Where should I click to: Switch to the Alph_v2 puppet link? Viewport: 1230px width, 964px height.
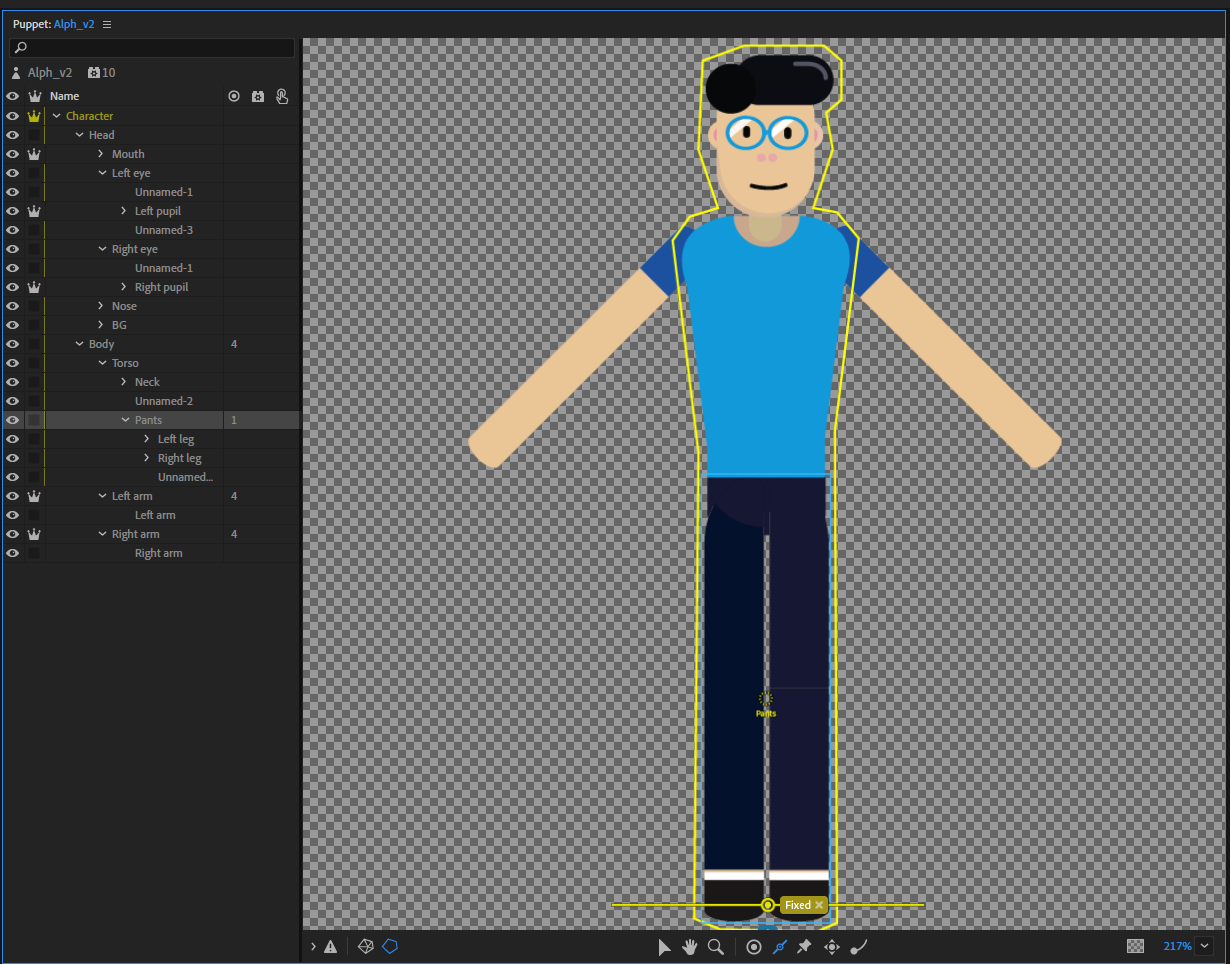[x=73, y=24]
